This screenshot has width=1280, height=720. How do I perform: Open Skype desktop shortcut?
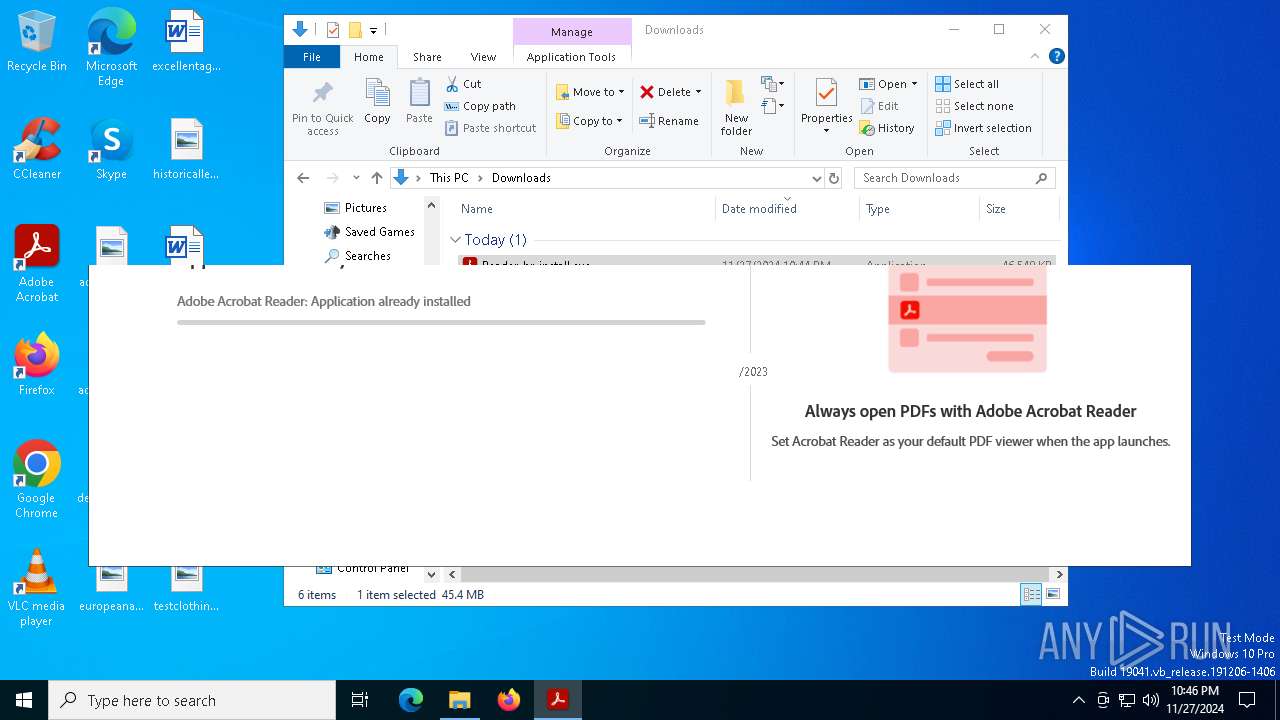111,150
